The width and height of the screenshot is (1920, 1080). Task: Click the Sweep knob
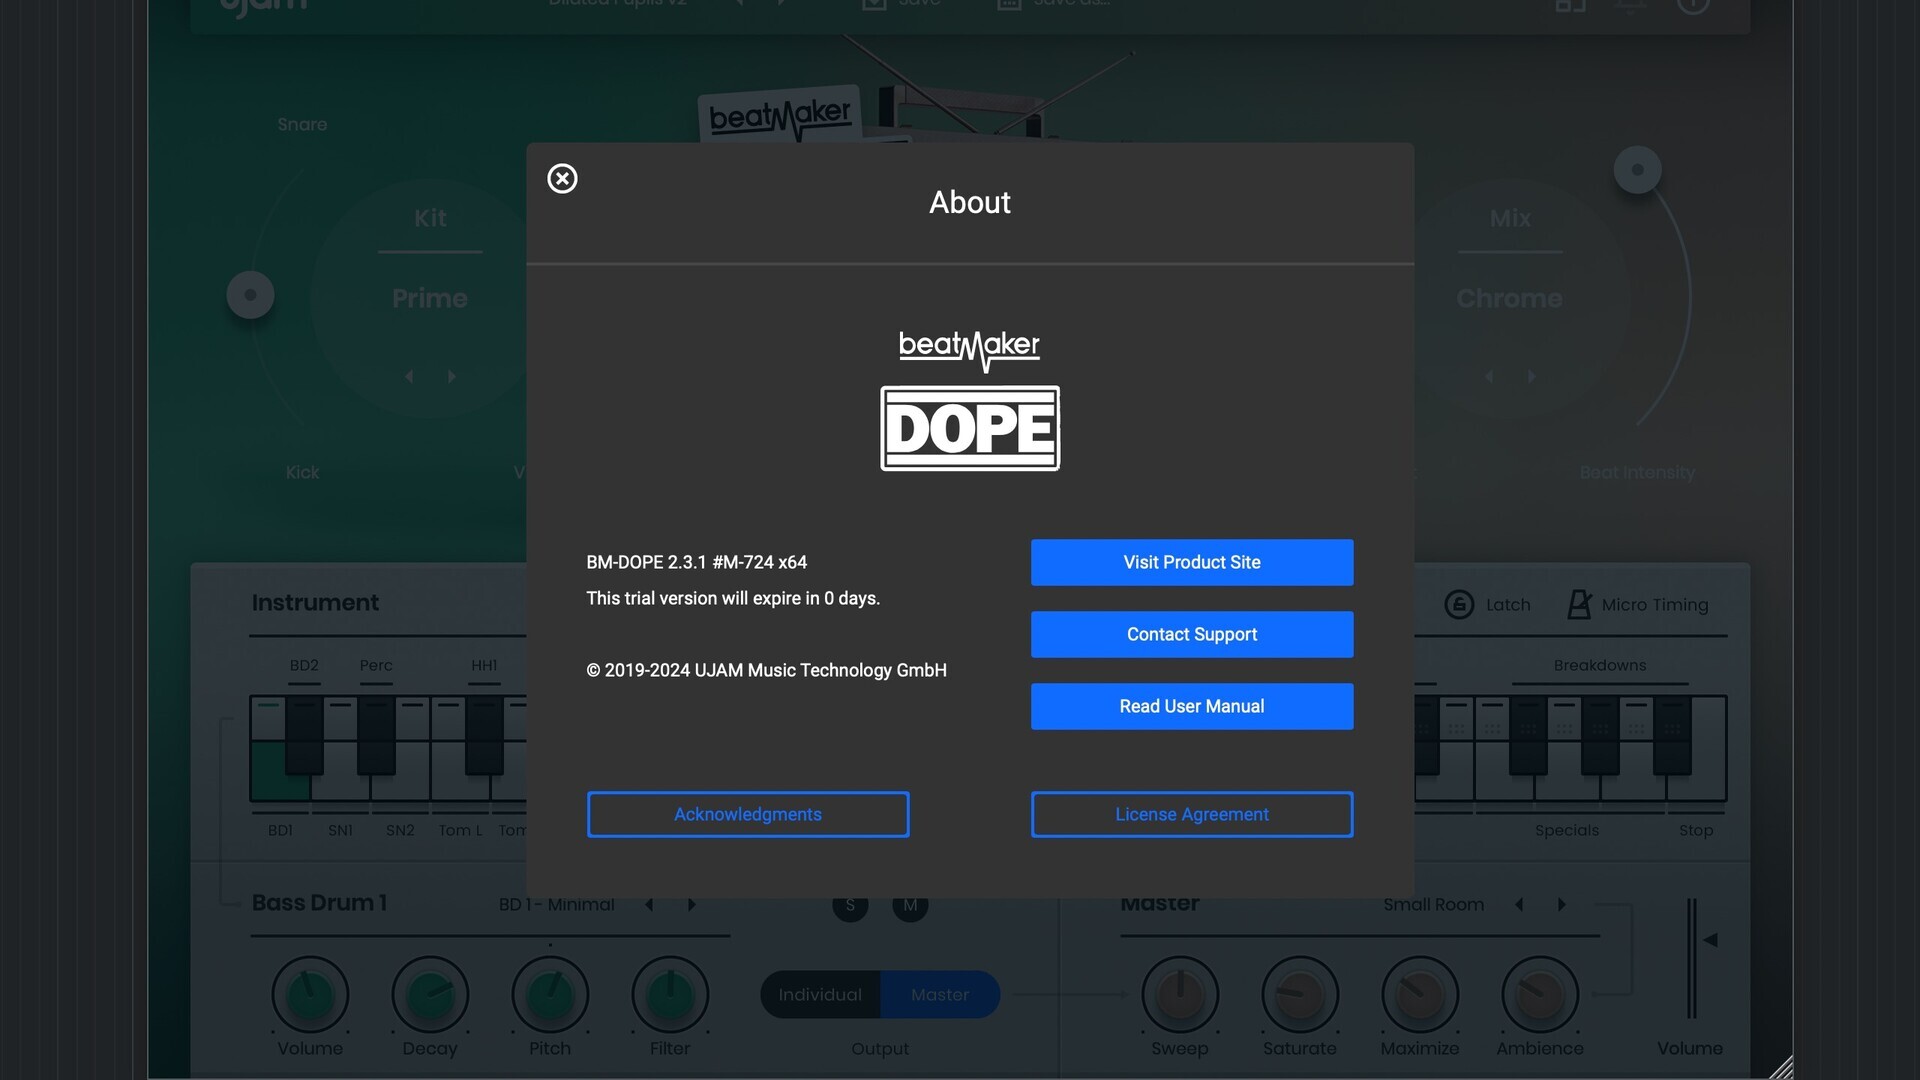(1180, 994)
